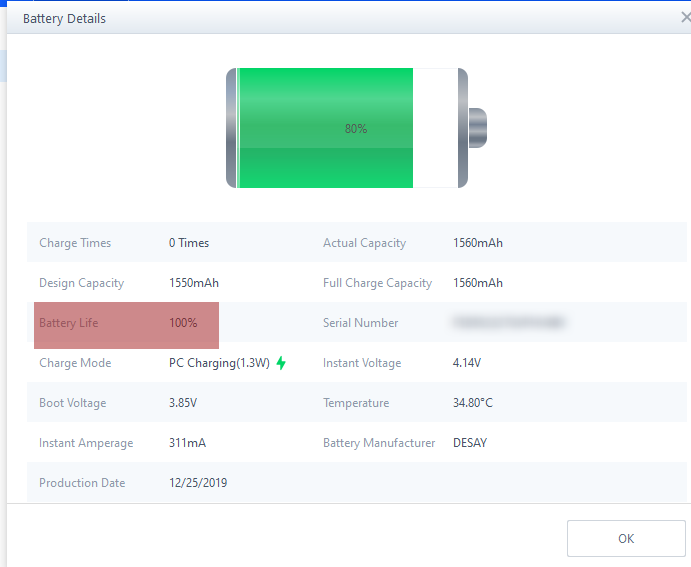Click the Instant Amperage label
This screenshot has height=567, width=691.
(86, 443)
